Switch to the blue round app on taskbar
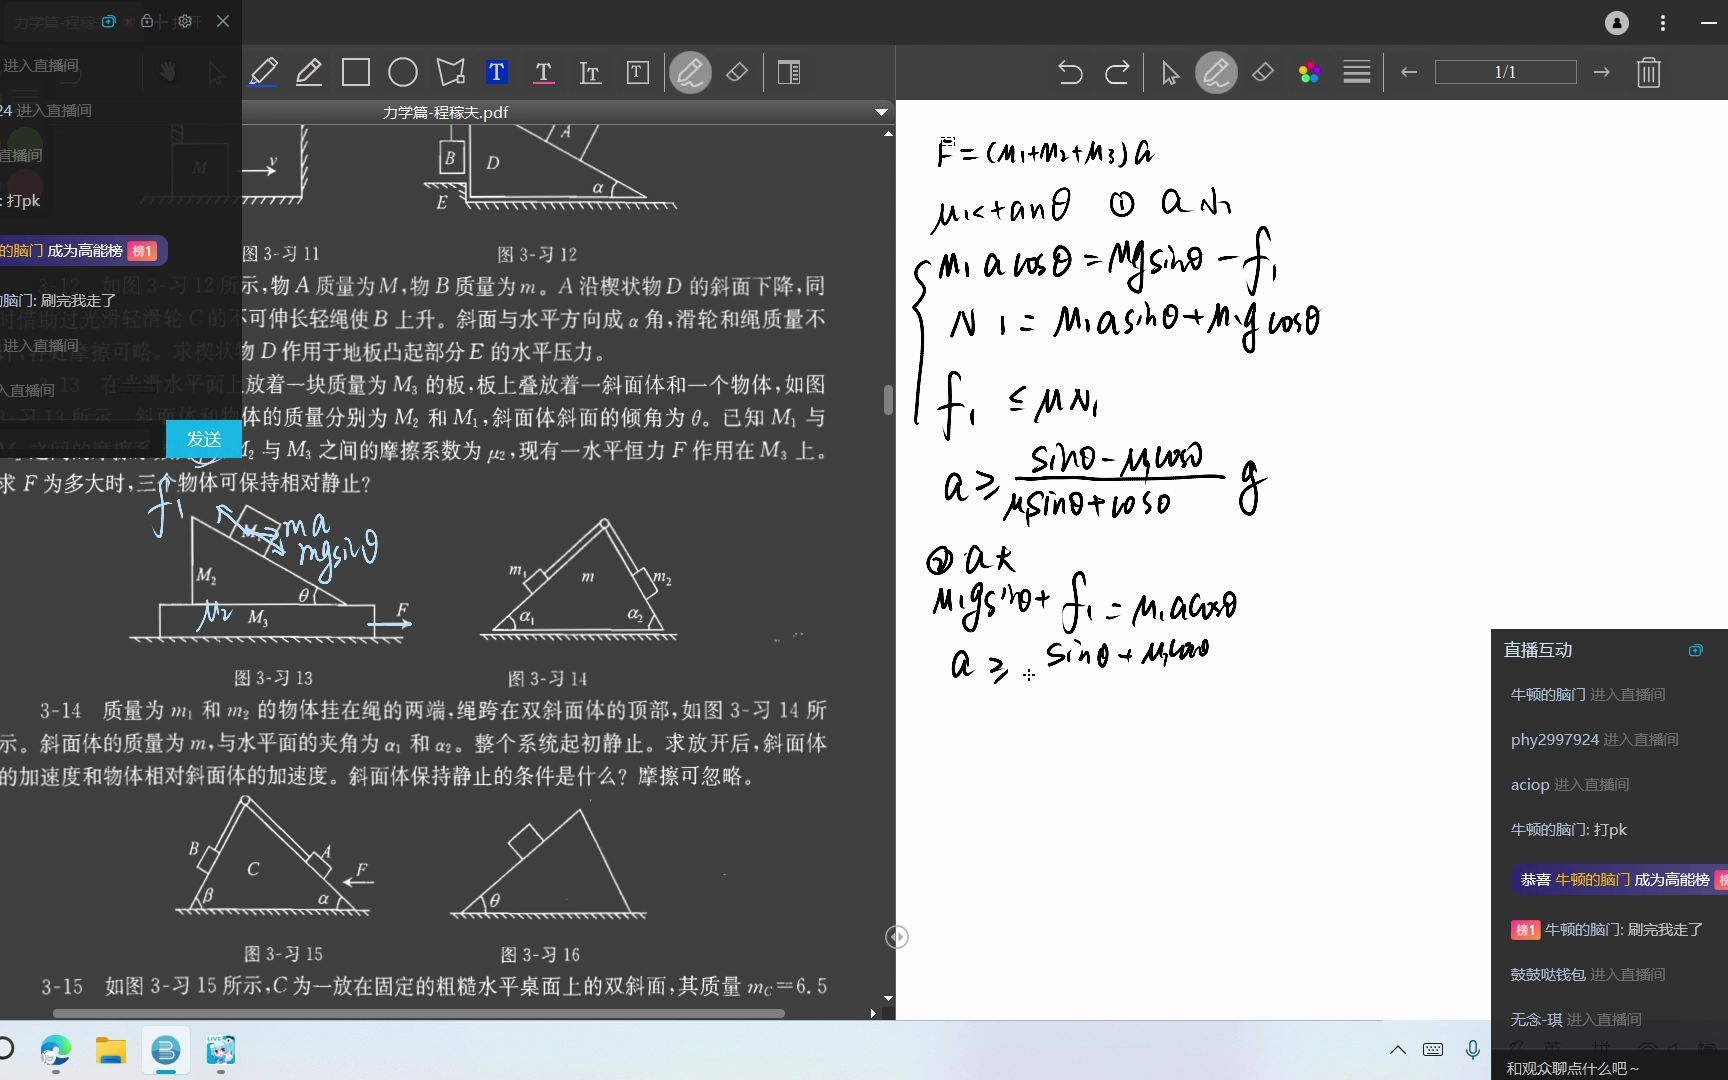1728x1080 pixels. (165, 1050)
